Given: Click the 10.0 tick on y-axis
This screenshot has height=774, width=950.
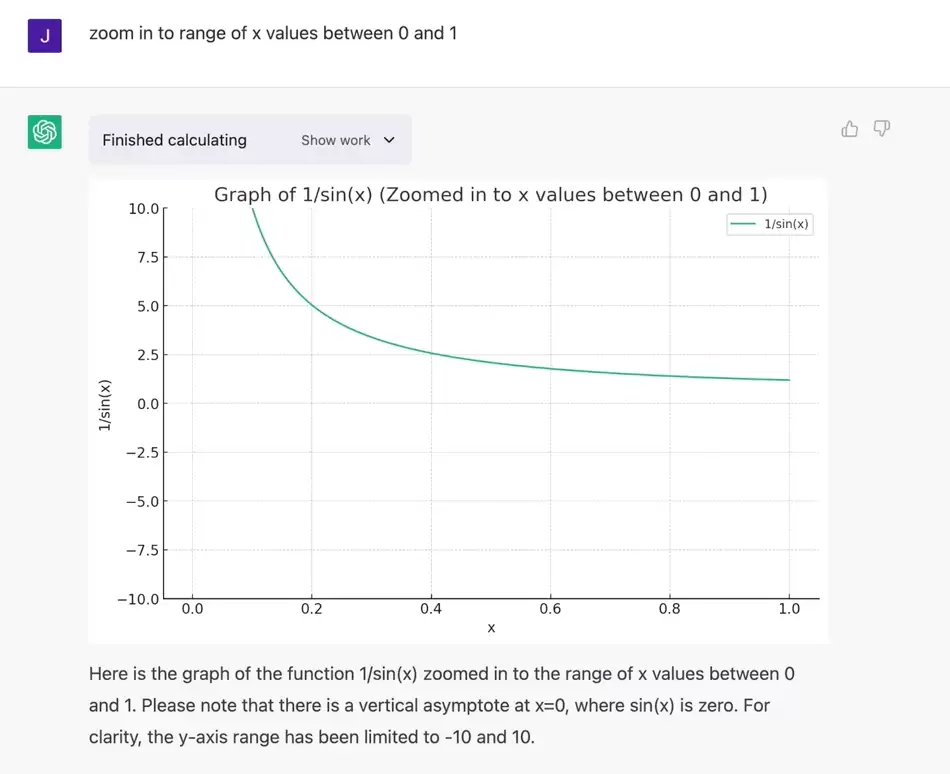Looking at the screenshot, I should coord(144,209).
